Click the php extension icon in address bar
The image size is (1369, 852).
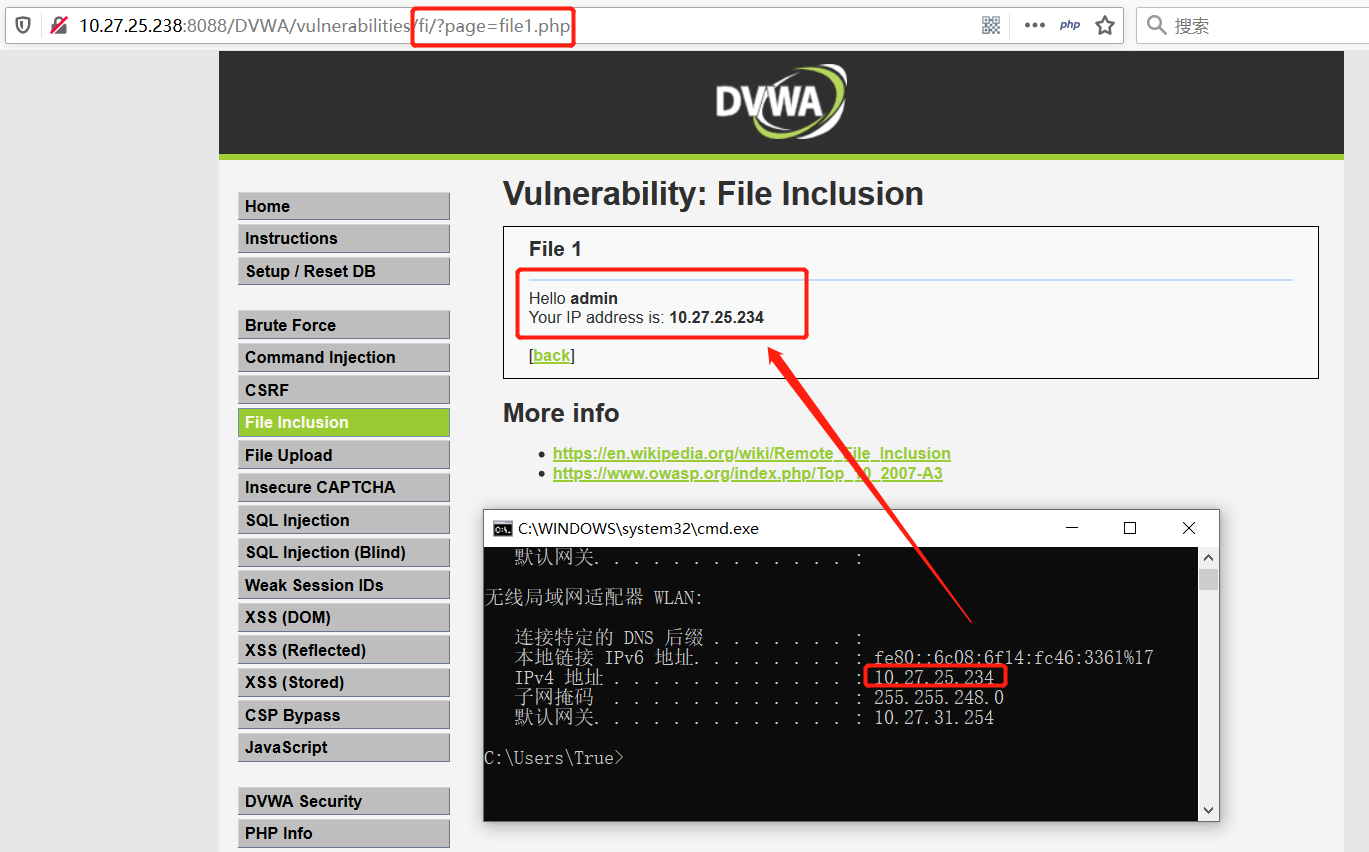pyautogui.click(x=1070, y=25)
